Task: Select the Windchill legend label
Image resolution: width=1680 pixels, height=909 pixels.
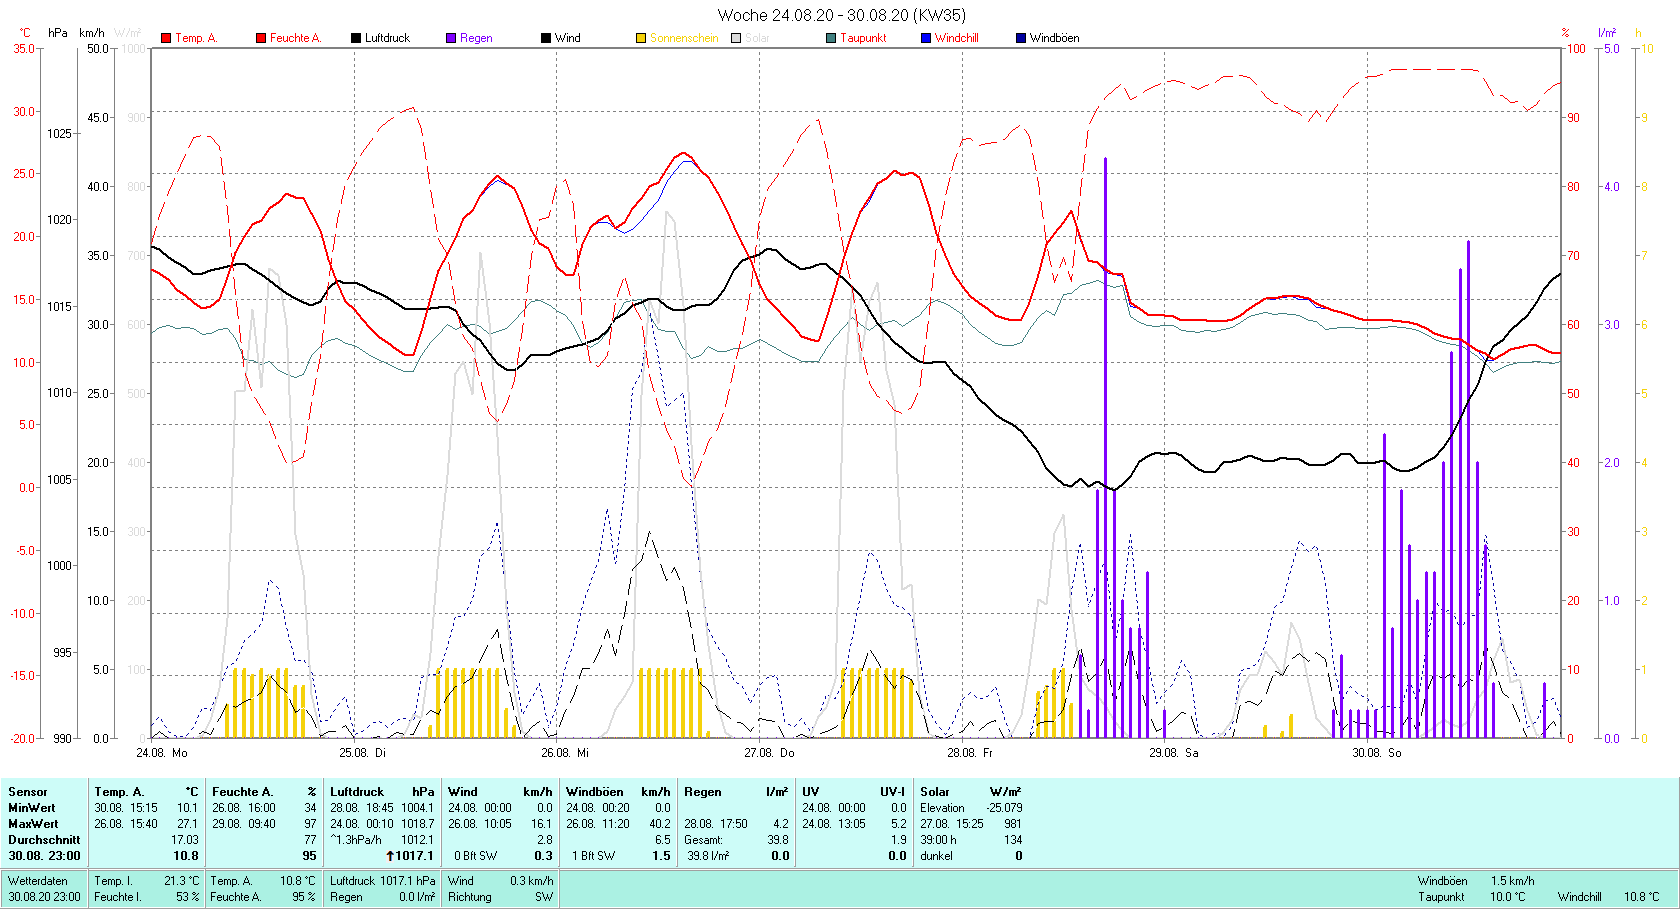Action: [x=957, y=38]
